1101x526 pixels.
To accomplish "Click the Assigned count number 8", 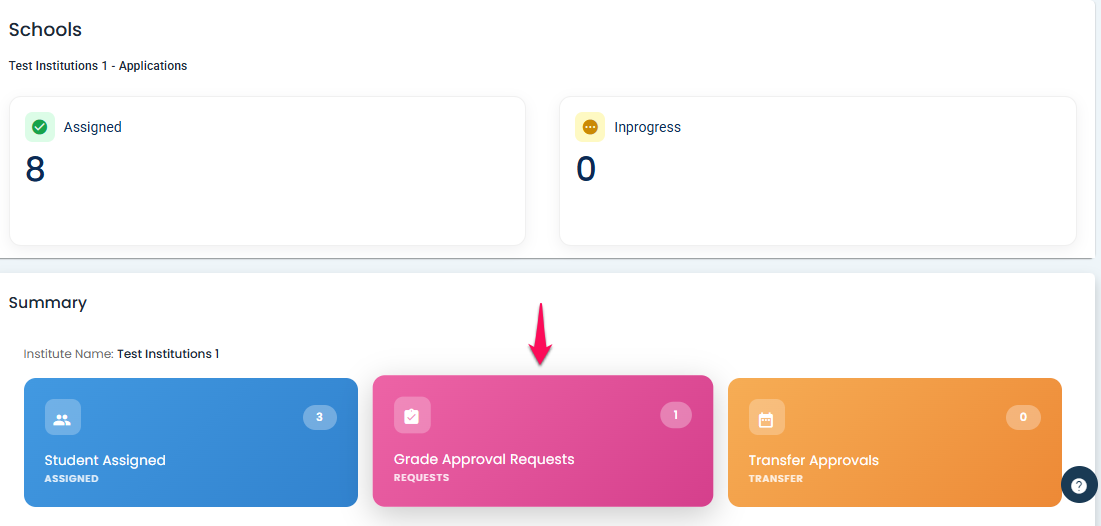I will pos(35,169).
